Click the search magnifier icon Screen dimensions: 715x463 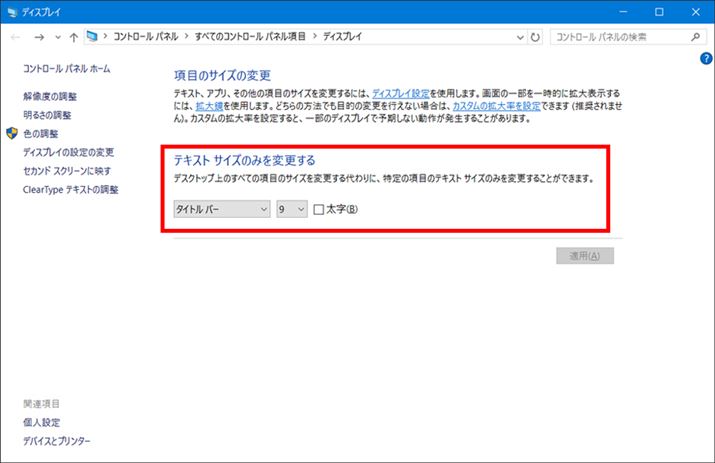point(695,37)
